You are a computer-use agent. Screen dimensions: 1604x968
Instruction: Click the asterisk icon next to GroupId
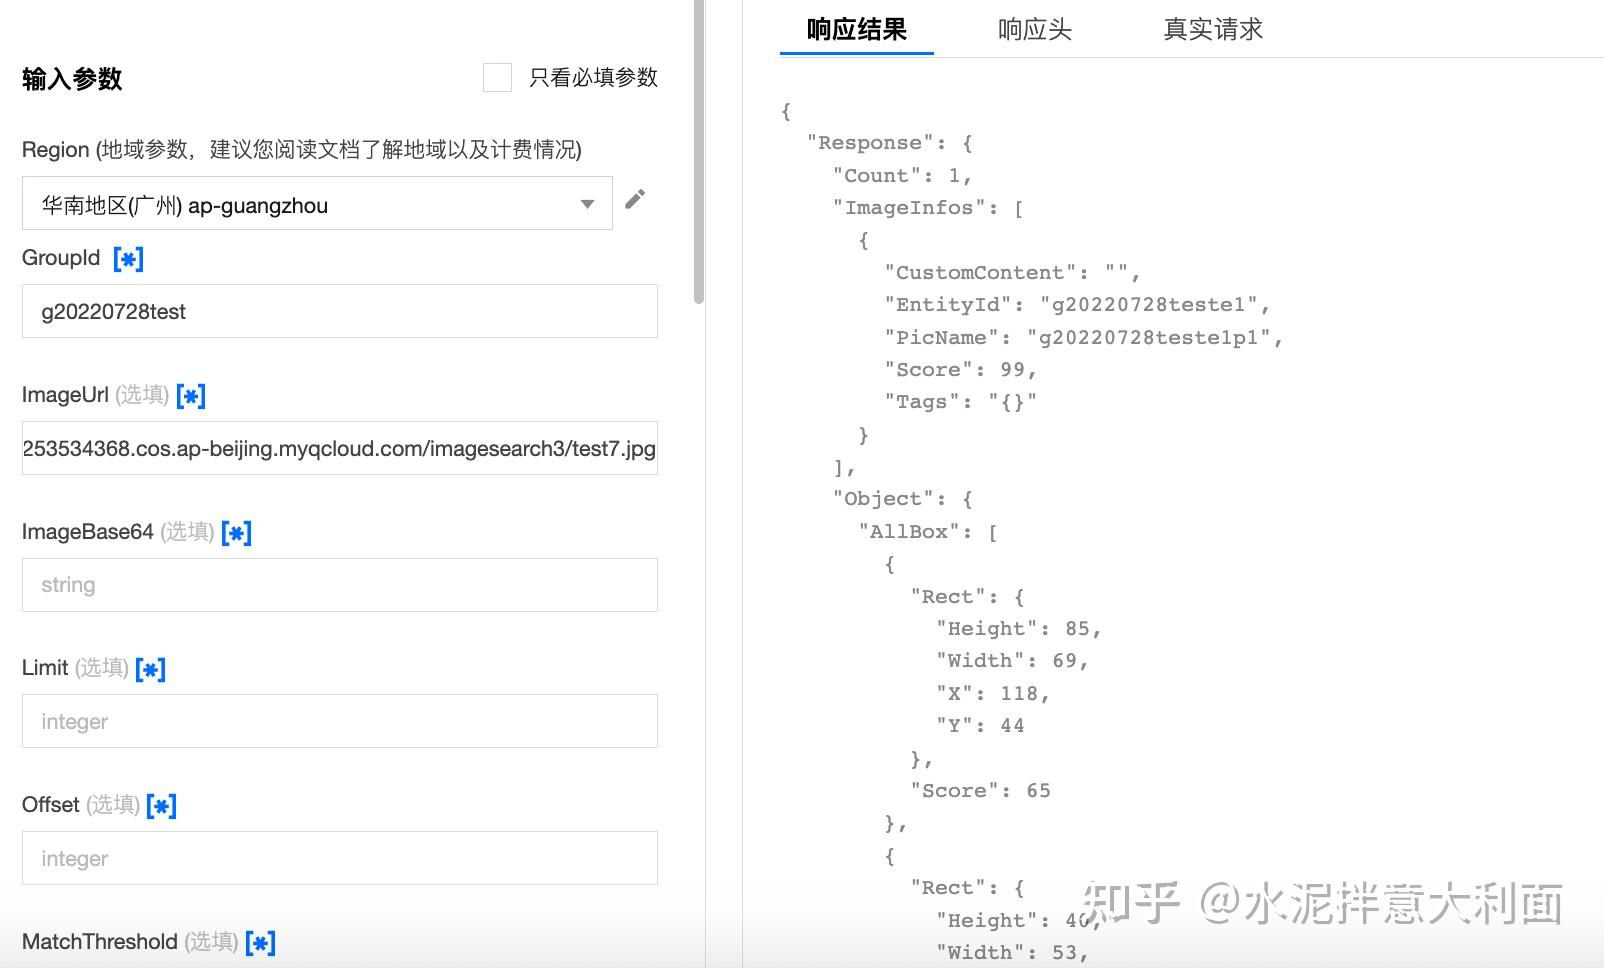[x=128, y=259]
